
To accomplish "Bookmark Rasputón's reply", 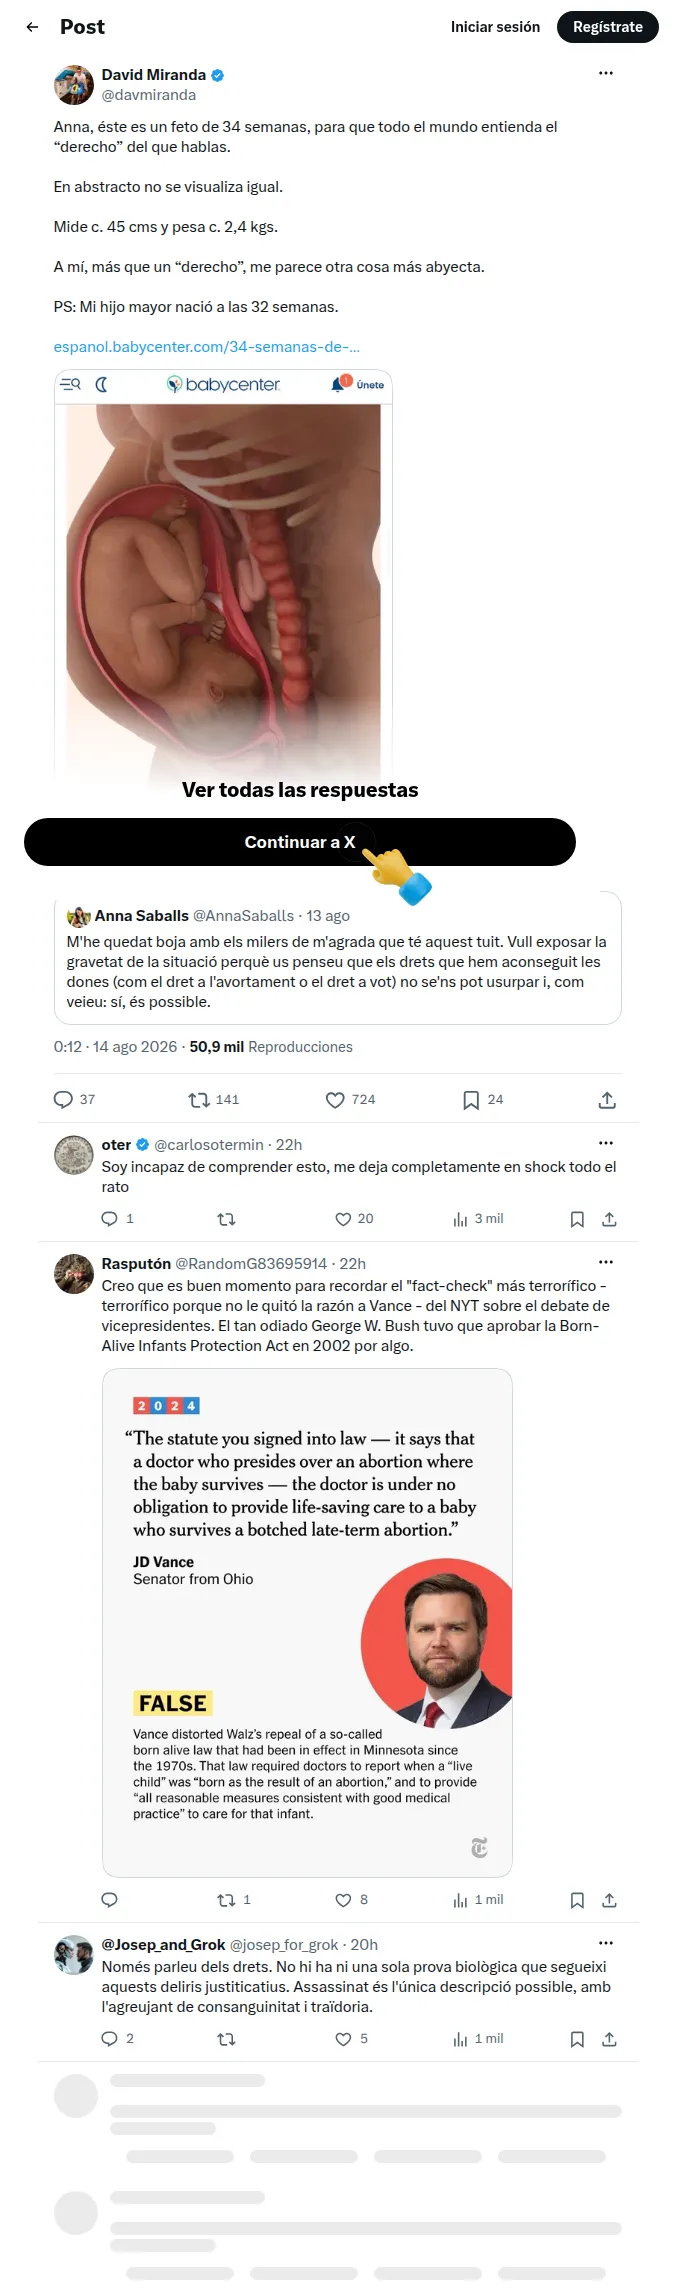I will pos(577,1900).
